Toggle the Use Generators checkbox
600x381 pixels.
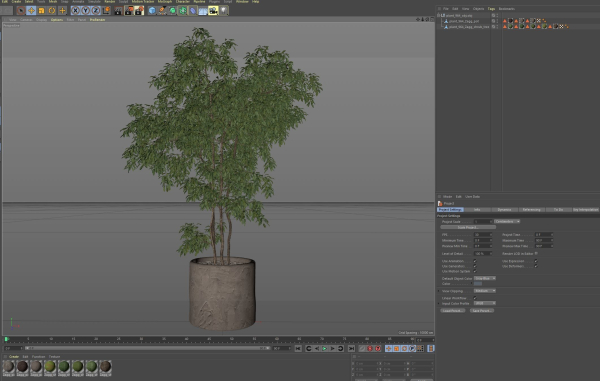pyautogui.click(x=475, y=266)
